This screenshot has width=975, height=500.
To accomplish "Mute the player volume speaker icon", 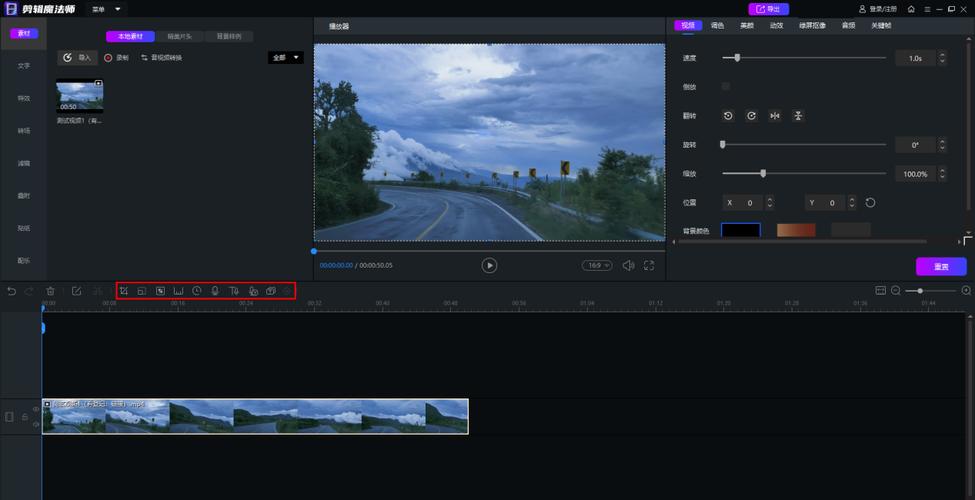I will coord(628,265).
